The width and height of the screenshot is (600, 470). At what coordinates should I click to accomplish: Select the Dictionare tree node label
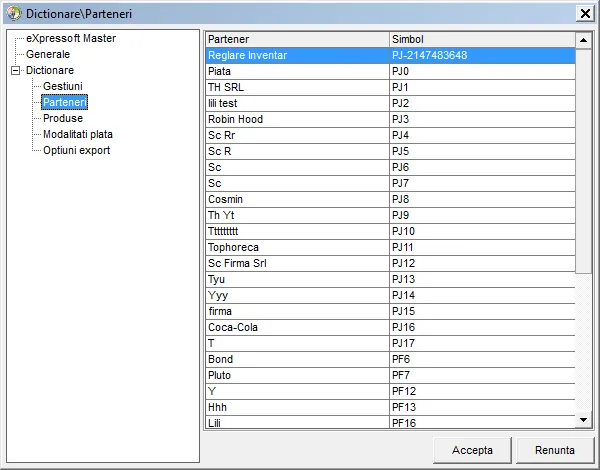(x=50, y=70)
